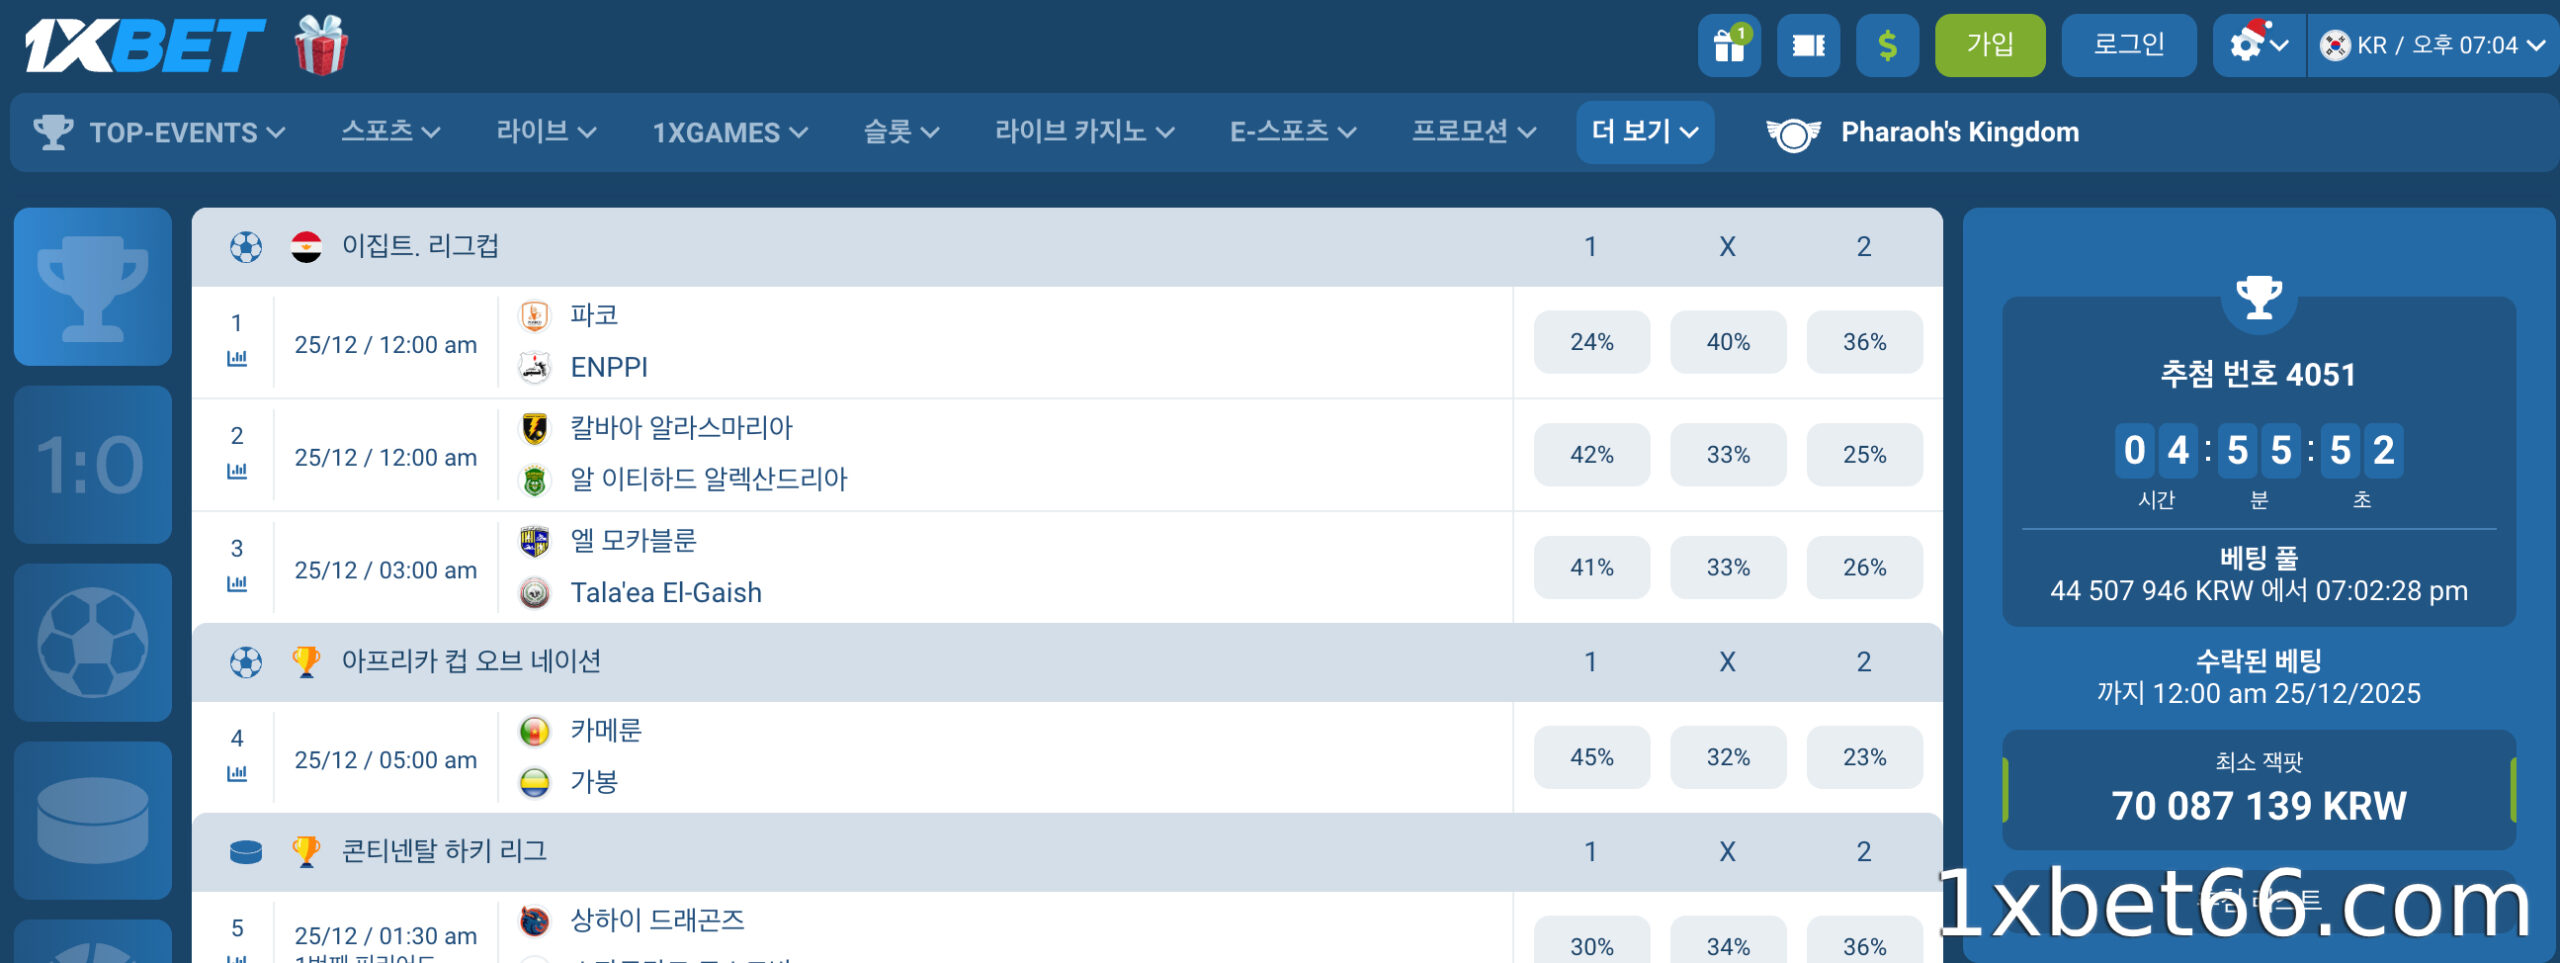Open the gift promotions icon in top bar
Viewport: 2560px width, 963px height.
tap(1728, 44)
